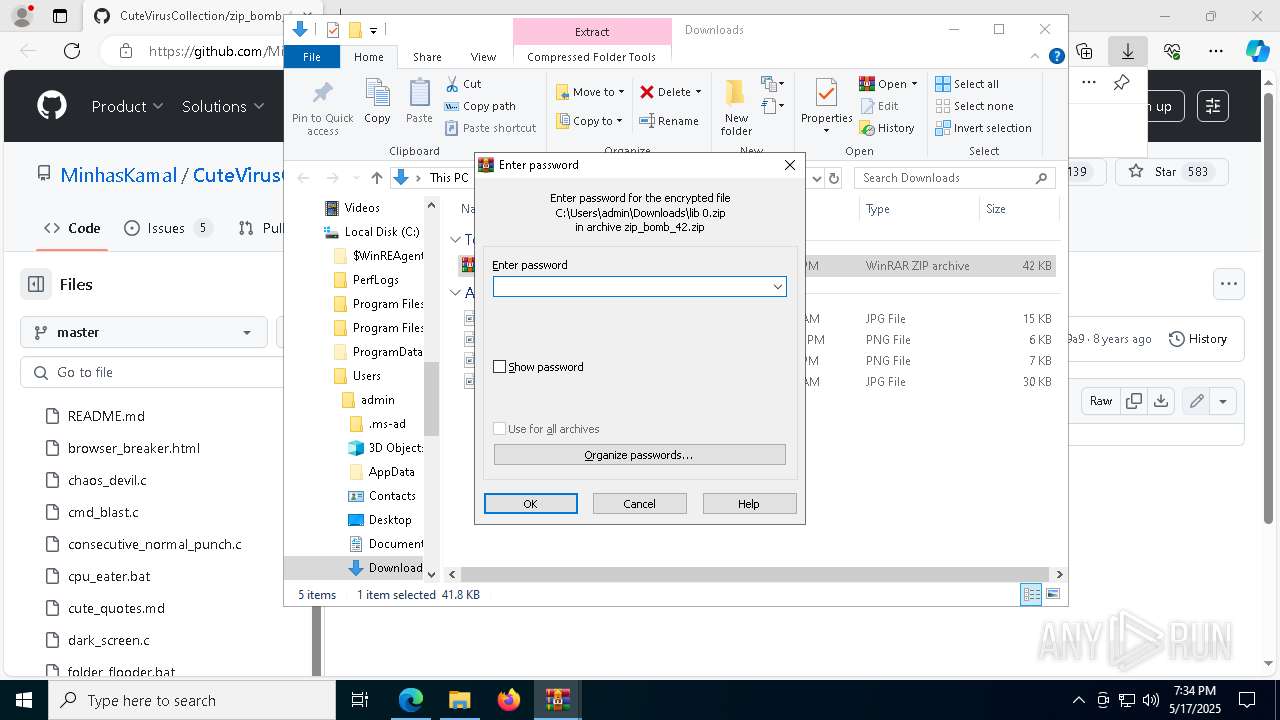The image size is (1280, 720).
Task: Open the master branch dropdown
Action: (144, 332)
